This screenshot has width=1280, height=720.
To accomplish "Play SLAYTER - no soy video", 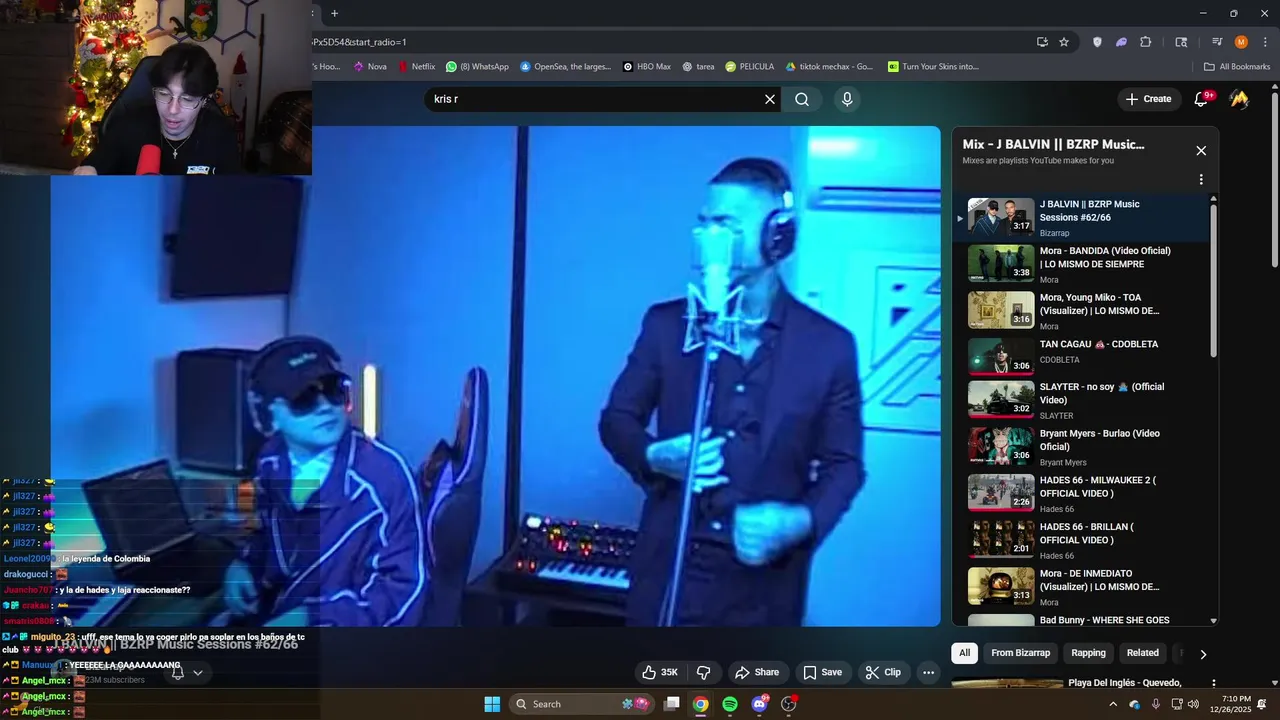I will 1082,400.
